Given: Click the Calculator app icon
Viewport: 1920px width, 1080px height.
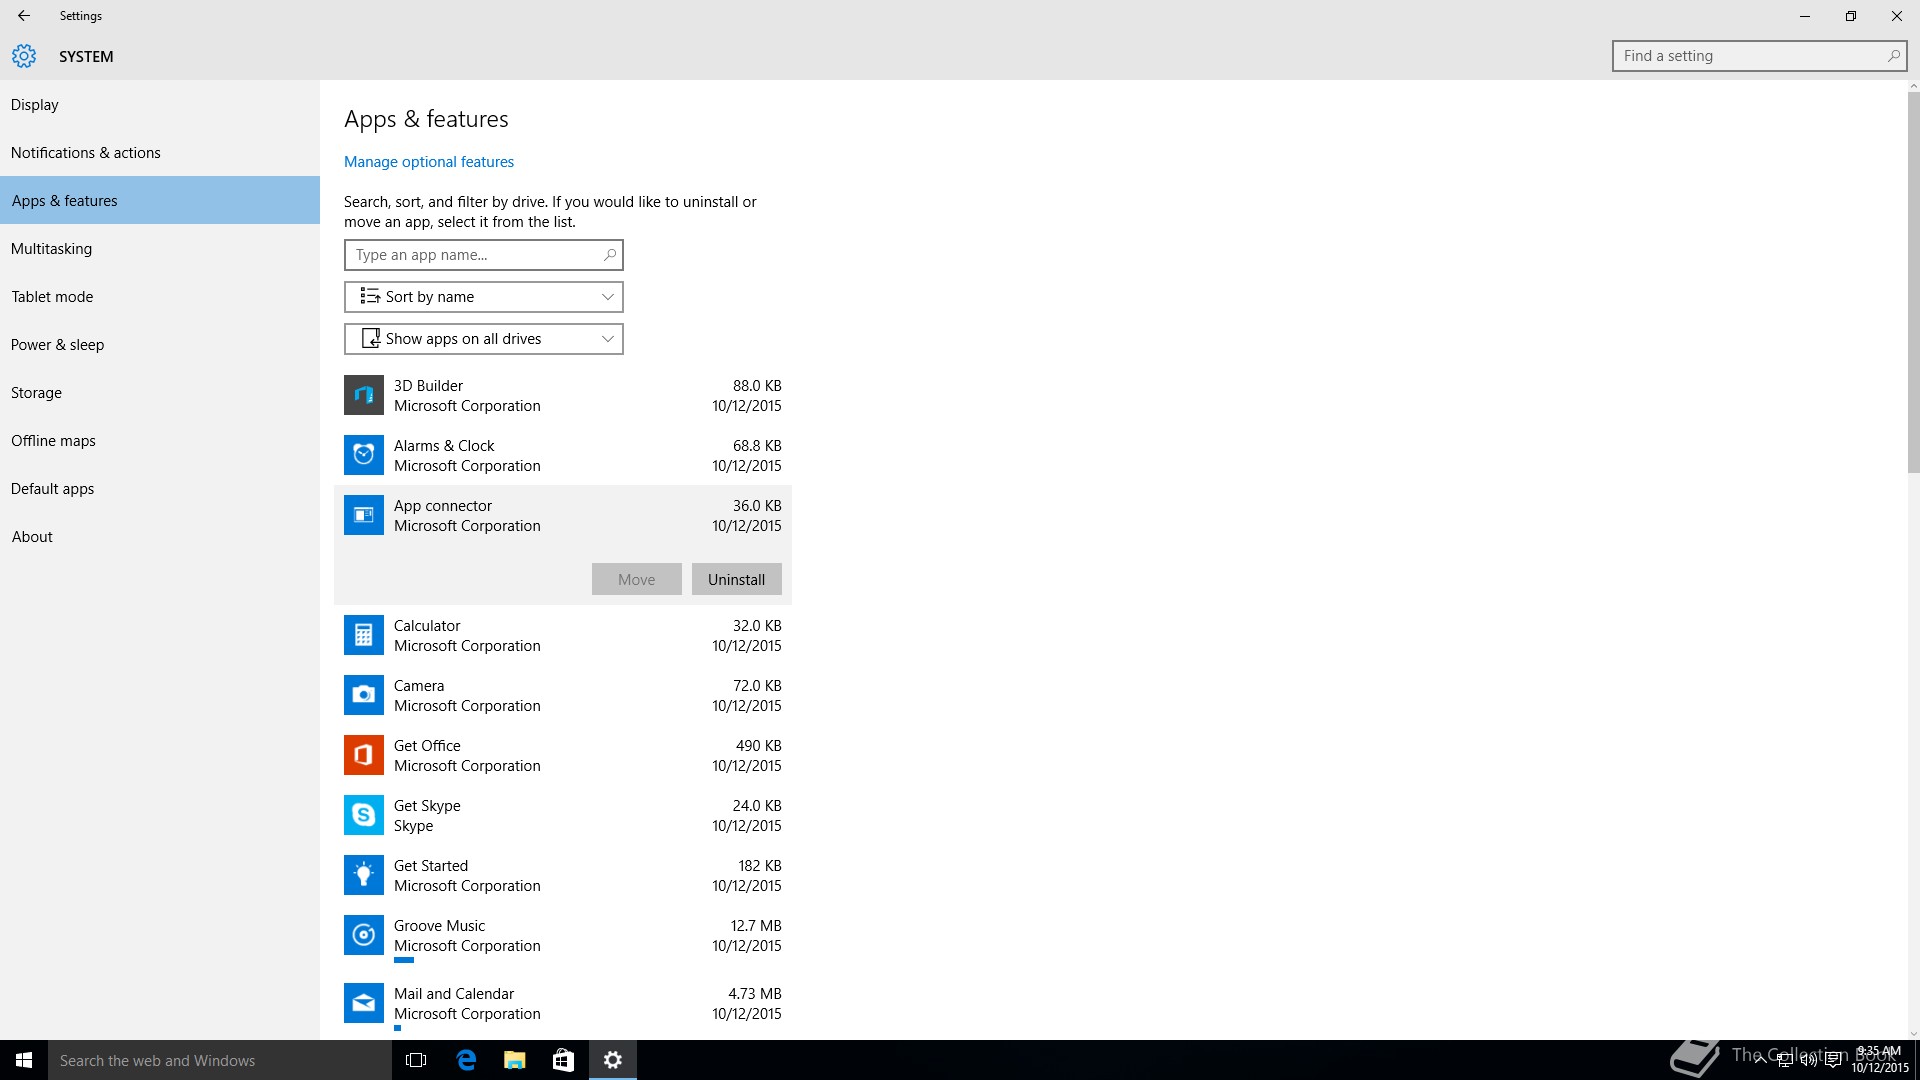Looking at the screenshot, I should pyautogui.click(x=364, y=635).
